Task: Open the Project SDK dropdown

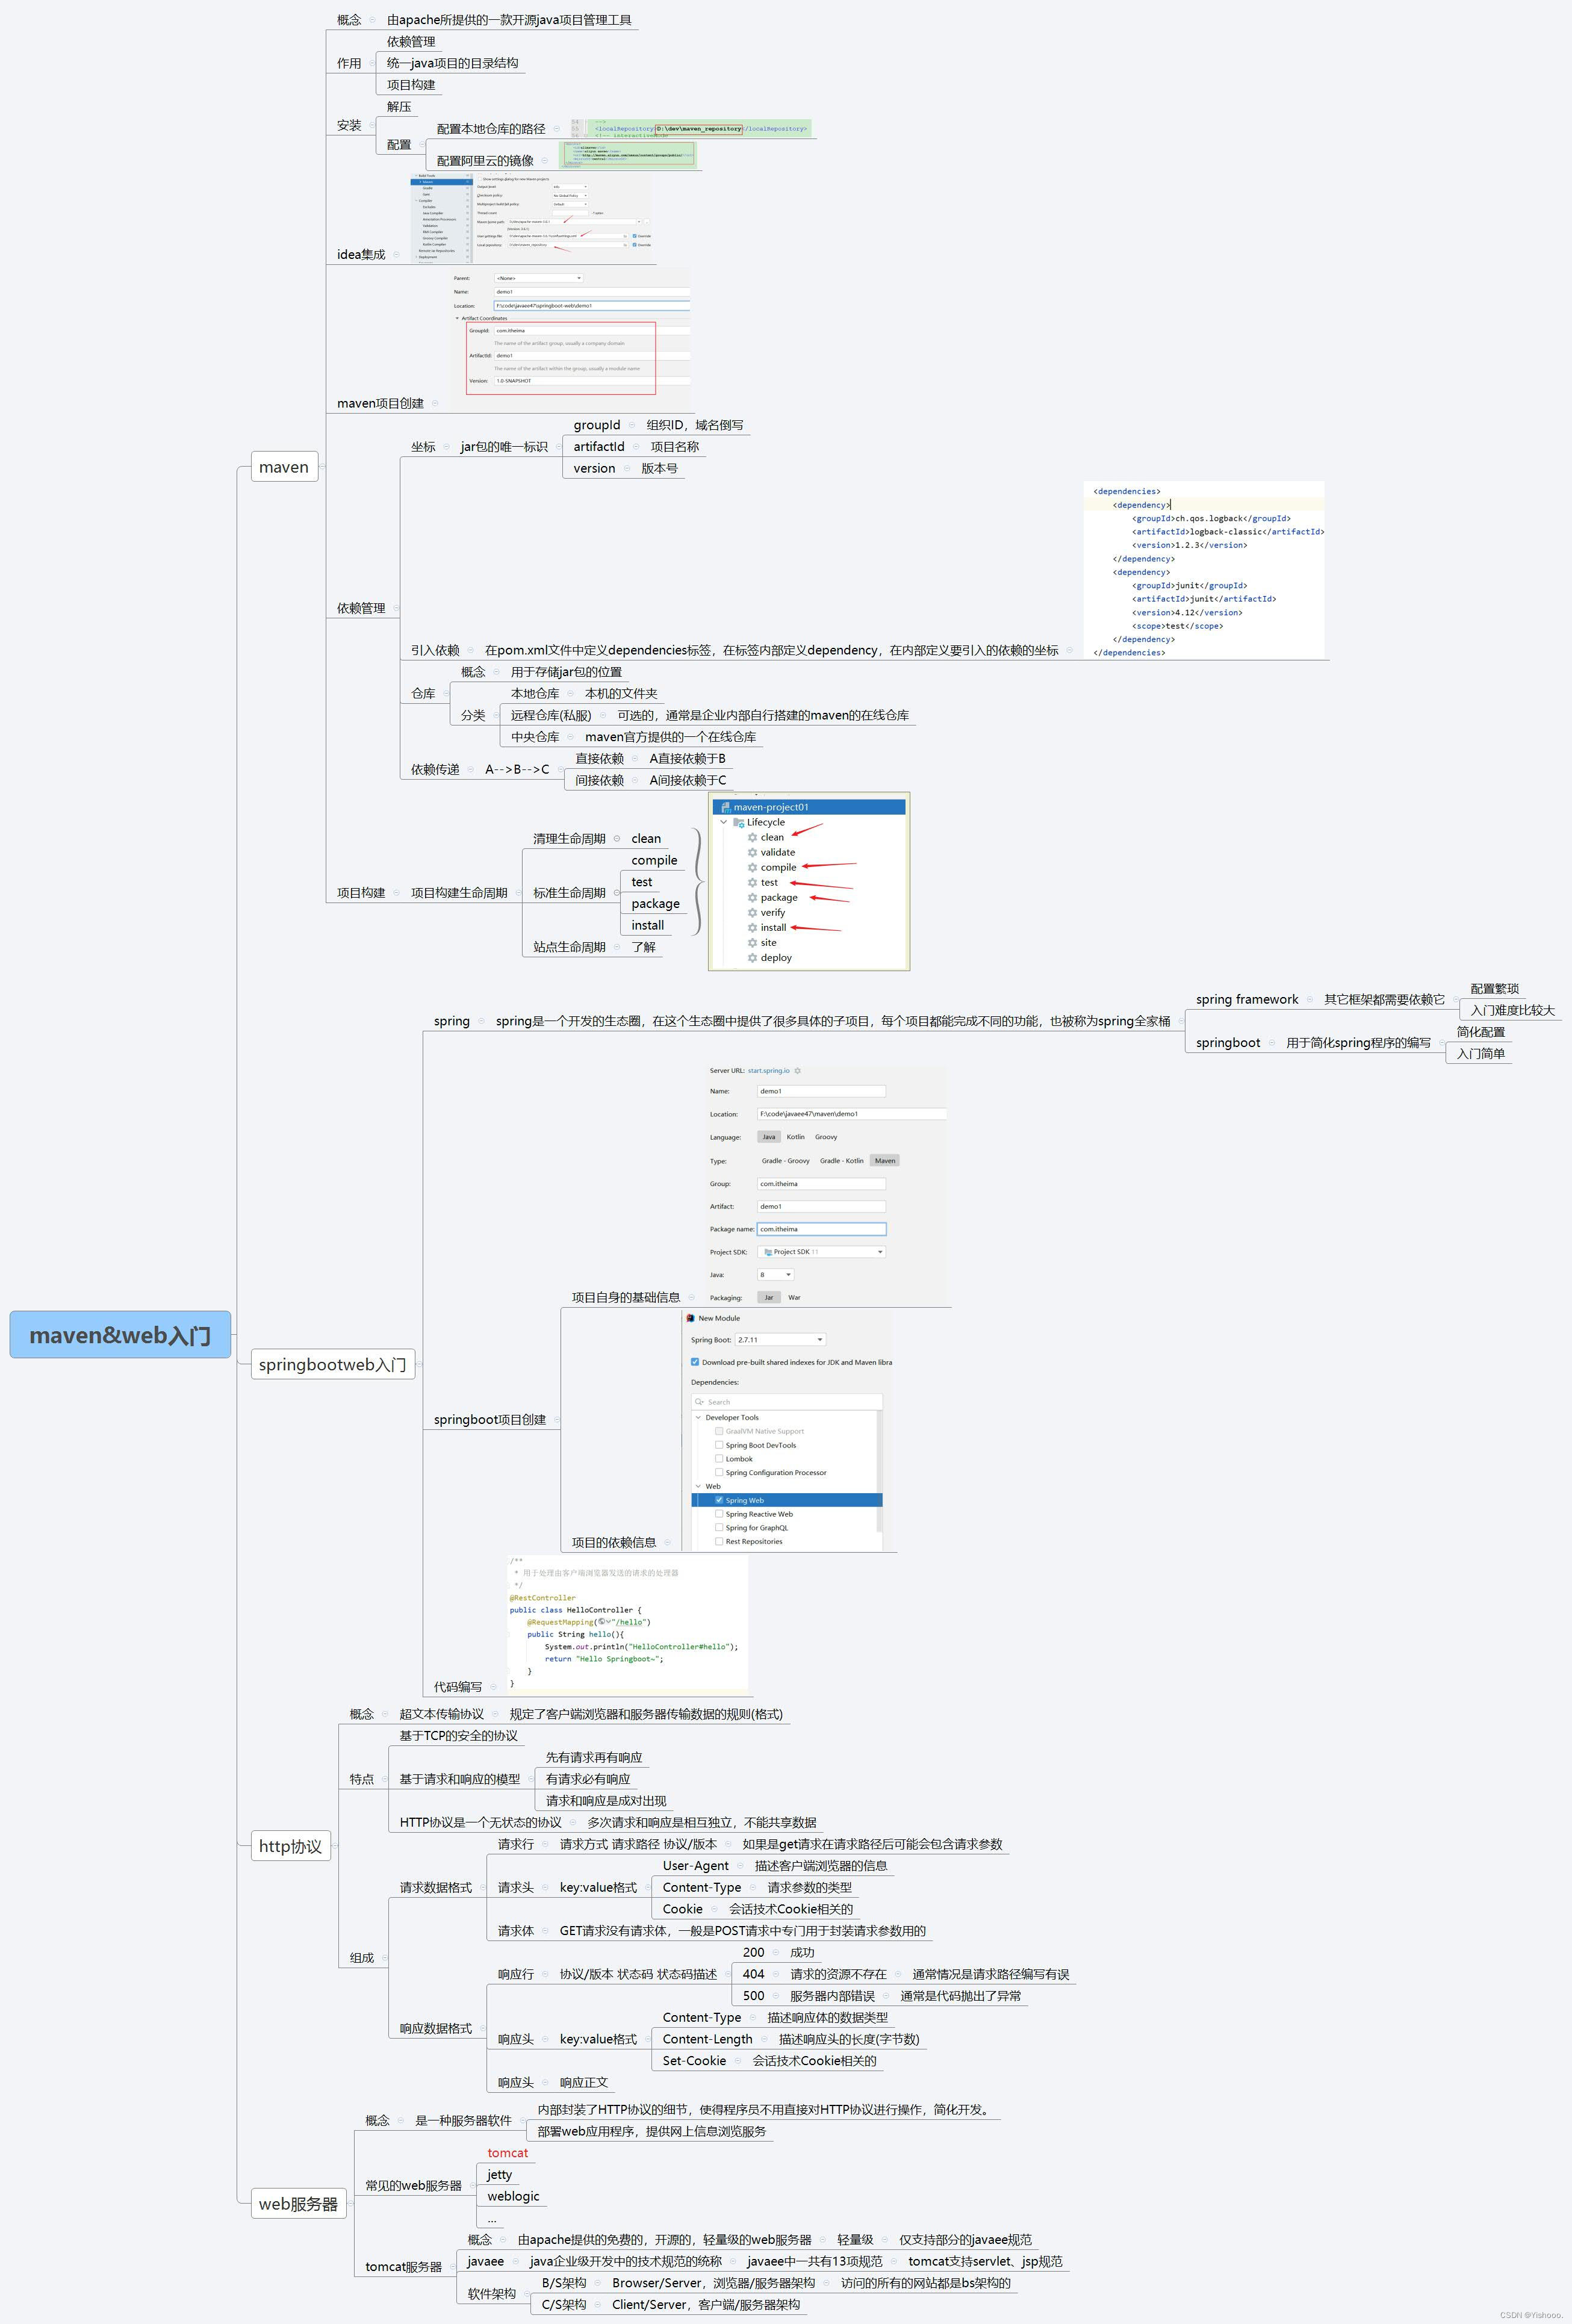Action: 822,1252
